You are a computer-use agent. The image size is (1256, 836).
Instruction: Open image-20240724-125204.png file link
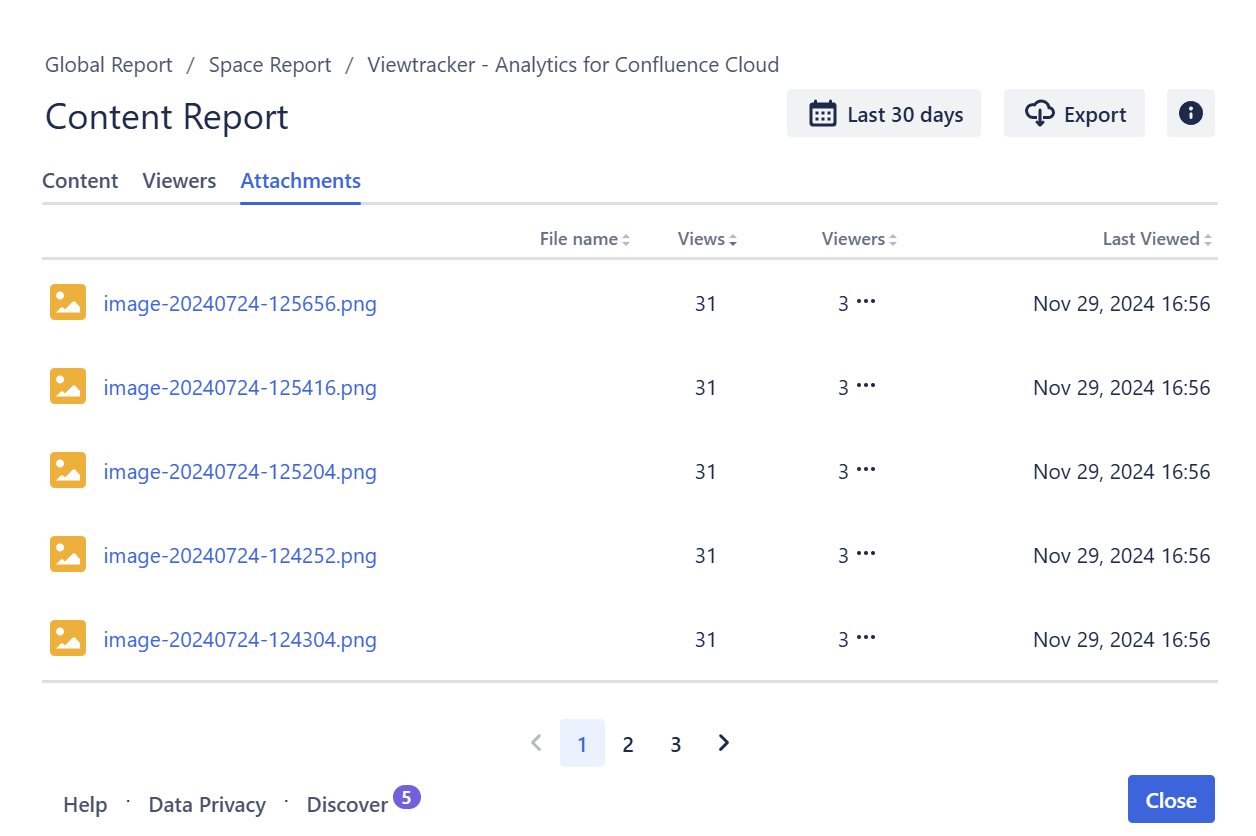point(240,471)
